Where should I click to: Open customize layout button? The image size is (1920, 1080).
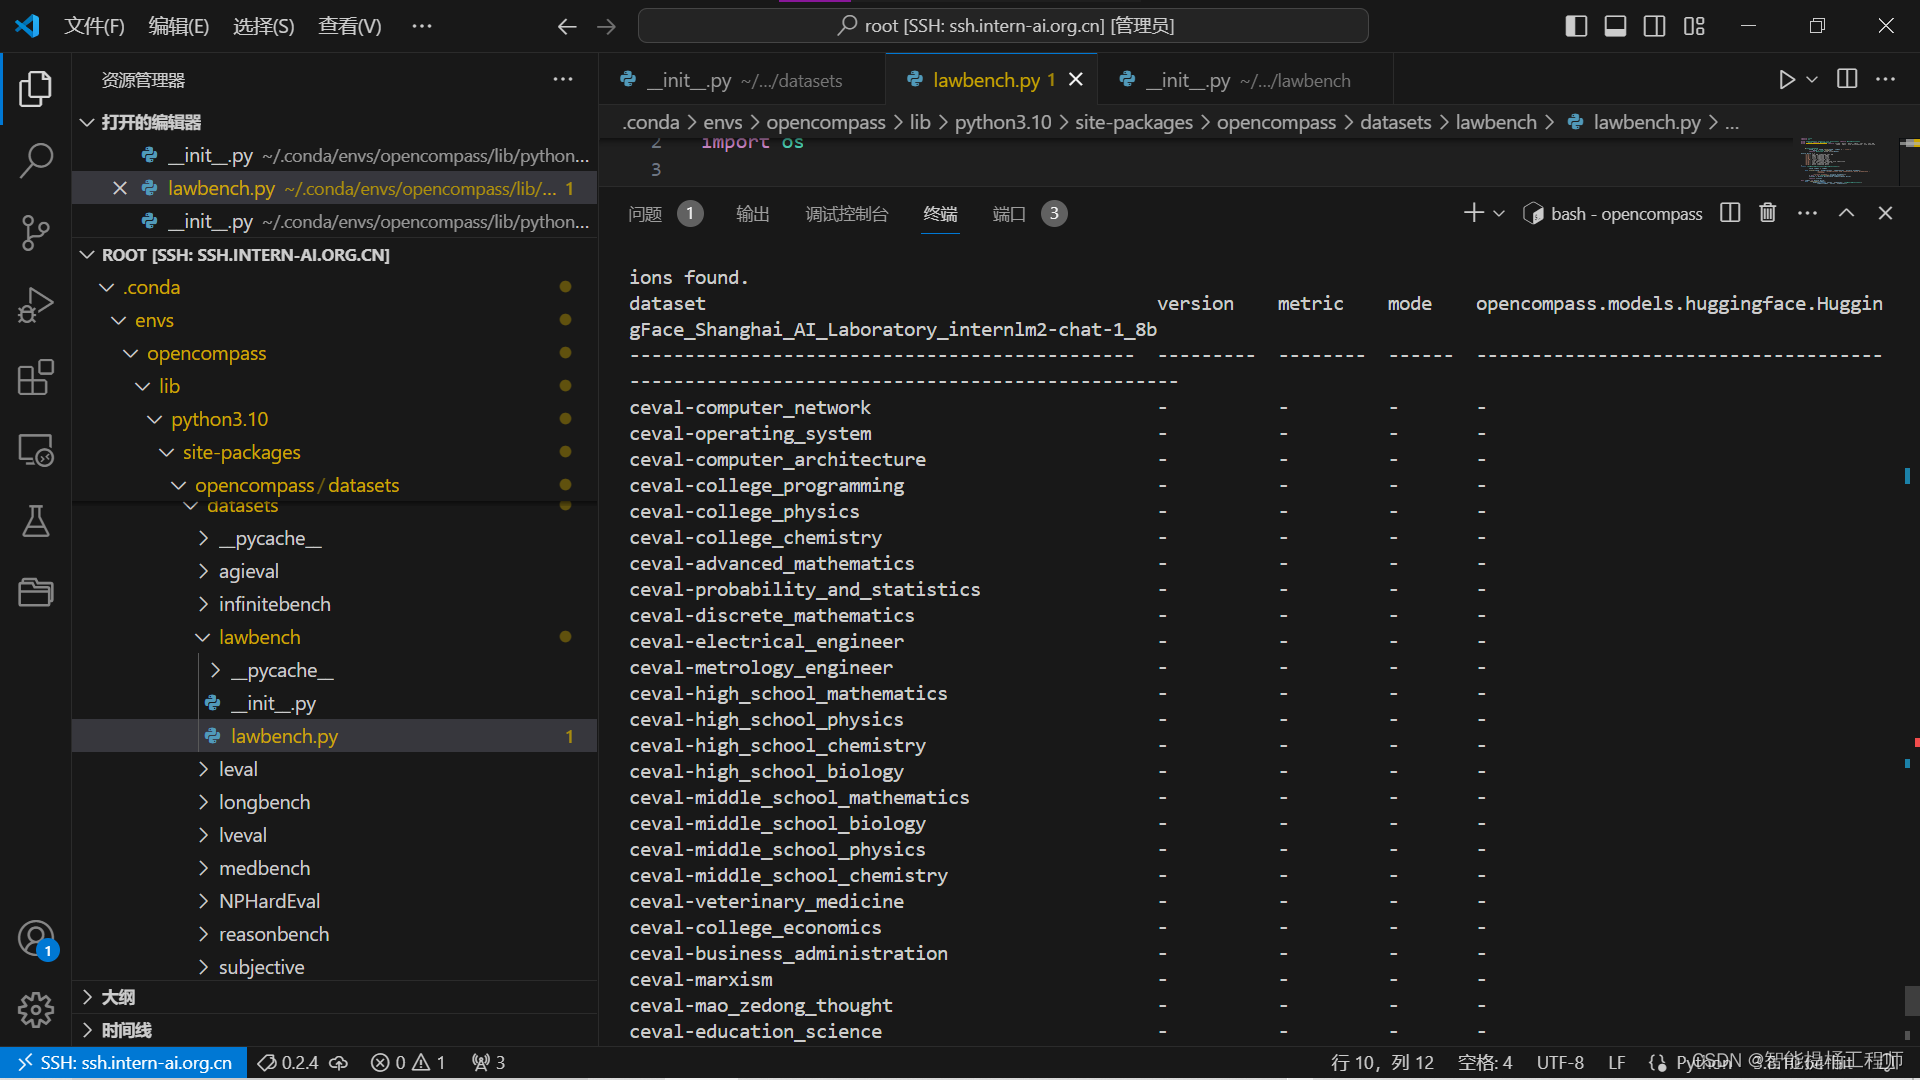click(1694, 26)
